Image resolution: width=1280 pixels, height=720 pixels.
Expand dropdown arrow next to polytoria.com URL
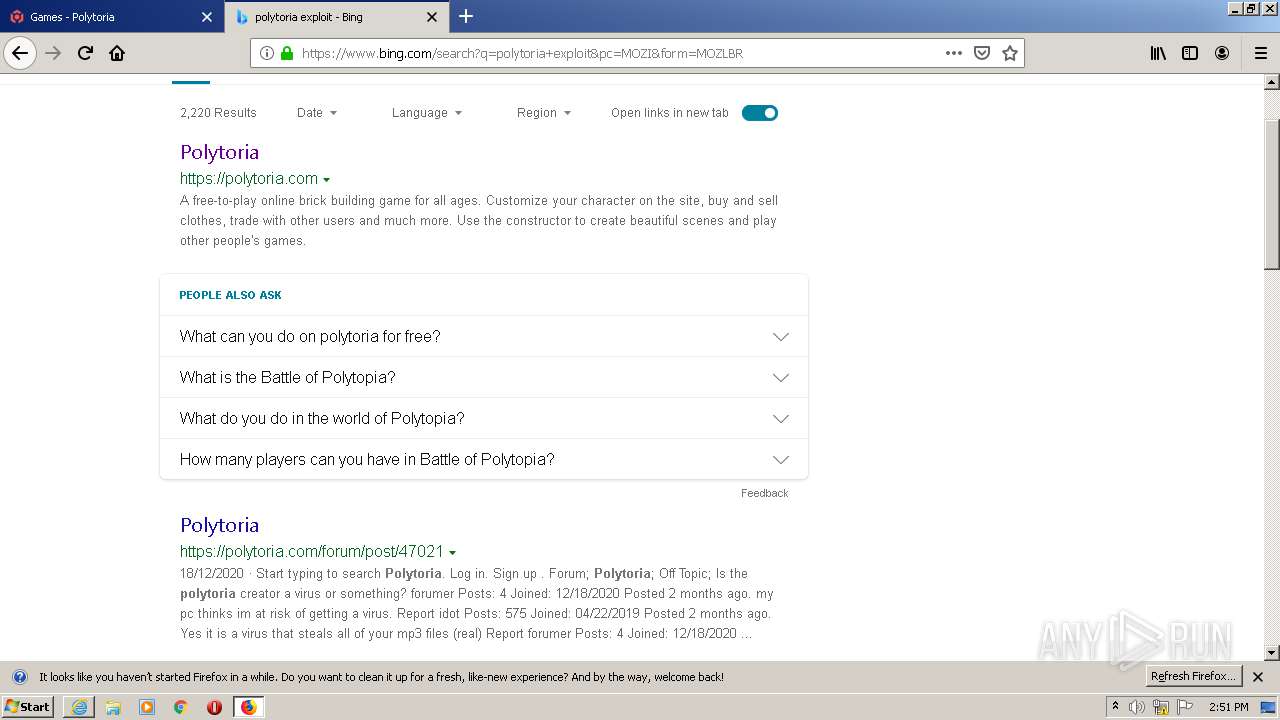click(x=327, y=179)
